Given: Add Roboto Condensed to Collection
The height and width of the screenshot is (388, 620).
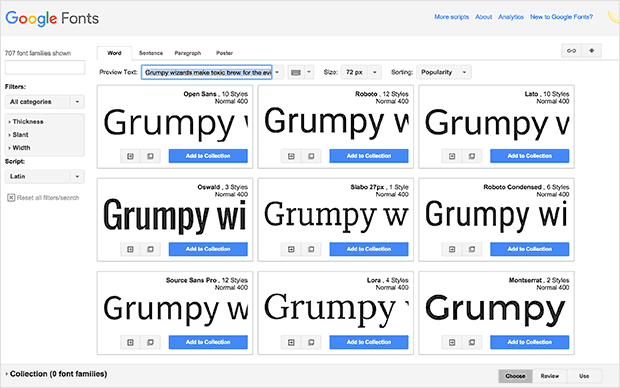Looking at the screenshot, I should pos(529,249).
